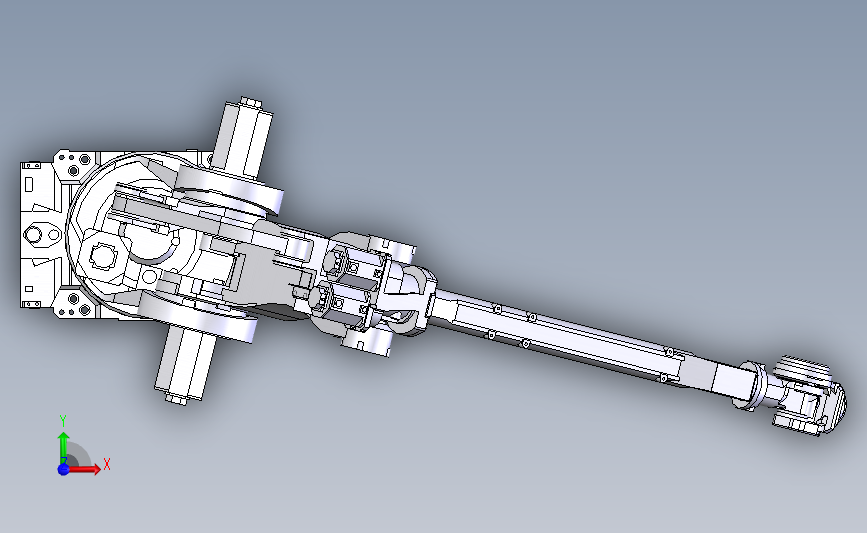This screenshot has width=867, height=533.
Task: Click the red X axis arrow of the triad
Action: (84, 469)
